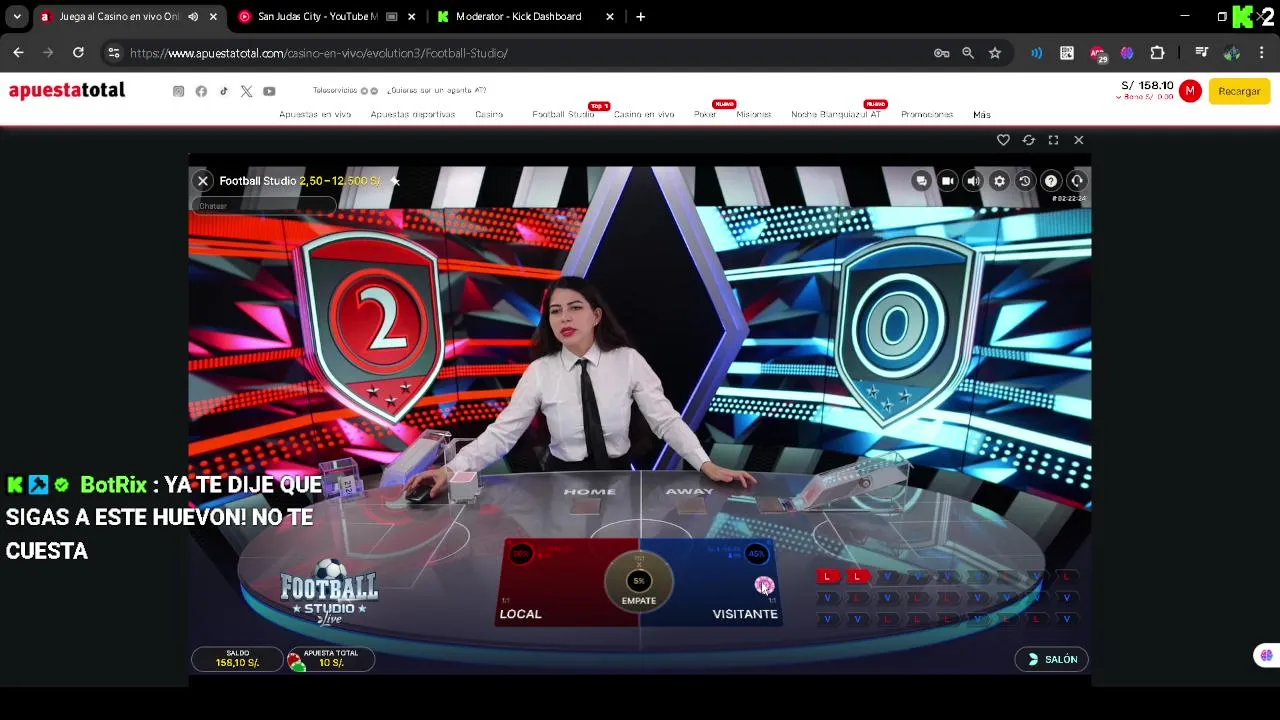Viewport: 1280px width, 720px height.
Task: Click apuestatotal logo
Action: (x=67, y=91)
